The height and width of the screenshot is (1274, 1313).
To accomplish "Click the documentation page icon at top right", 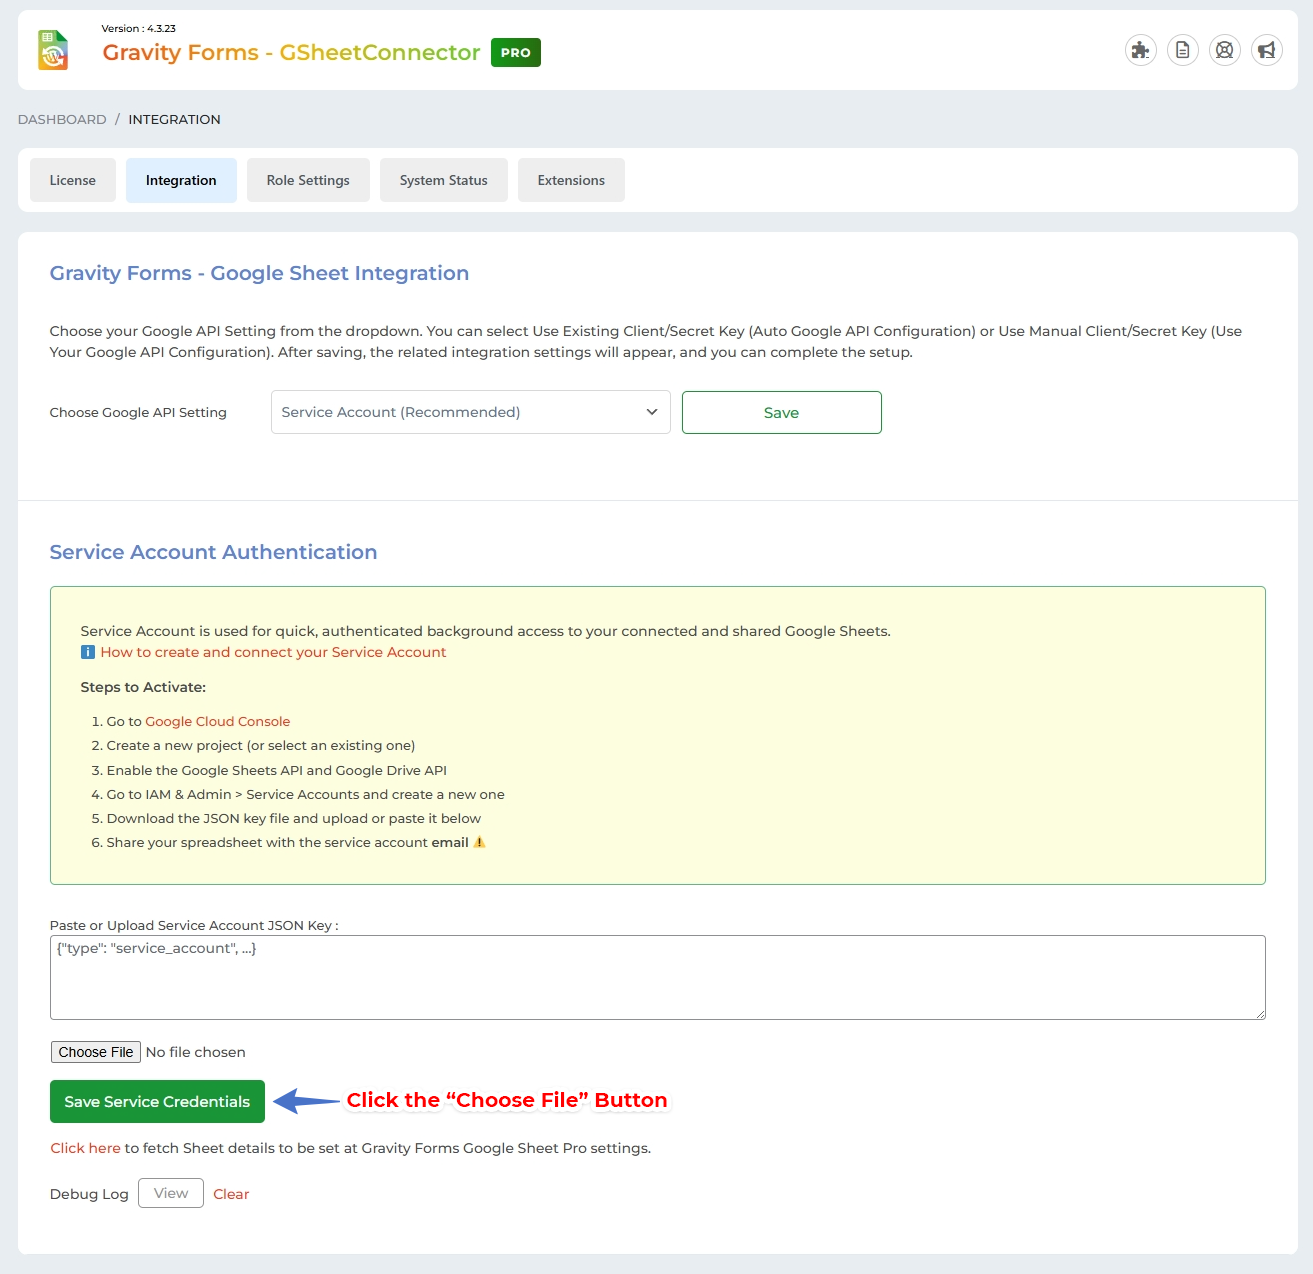I will (1182, 49).
